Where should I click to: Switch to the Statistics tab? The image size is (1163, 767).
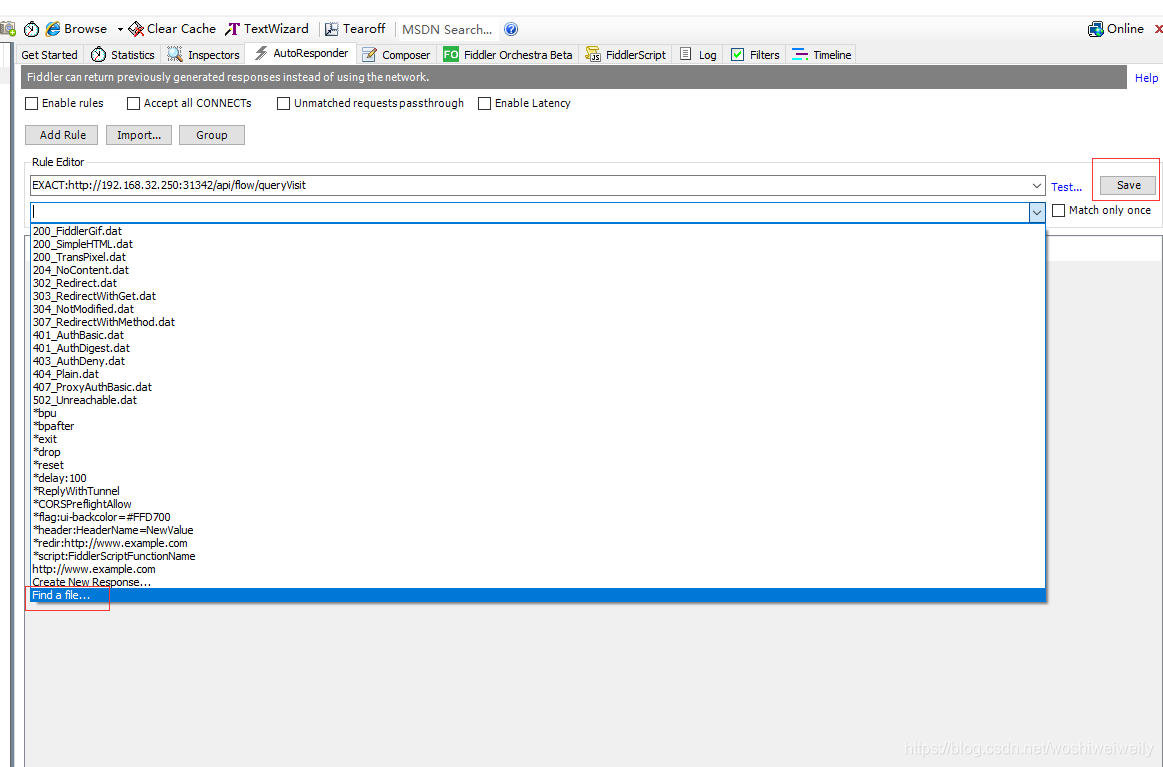[x=123, y=55]
